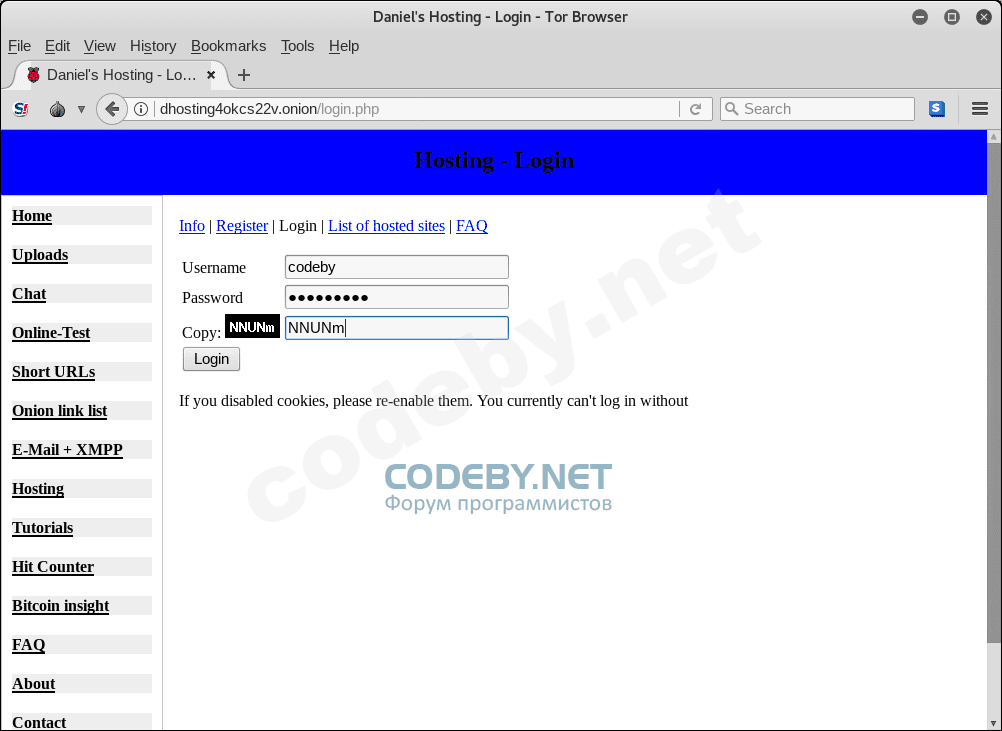Open List of hosted sites link
This screenshot has height=731, width=1002.
click(386, 226)
